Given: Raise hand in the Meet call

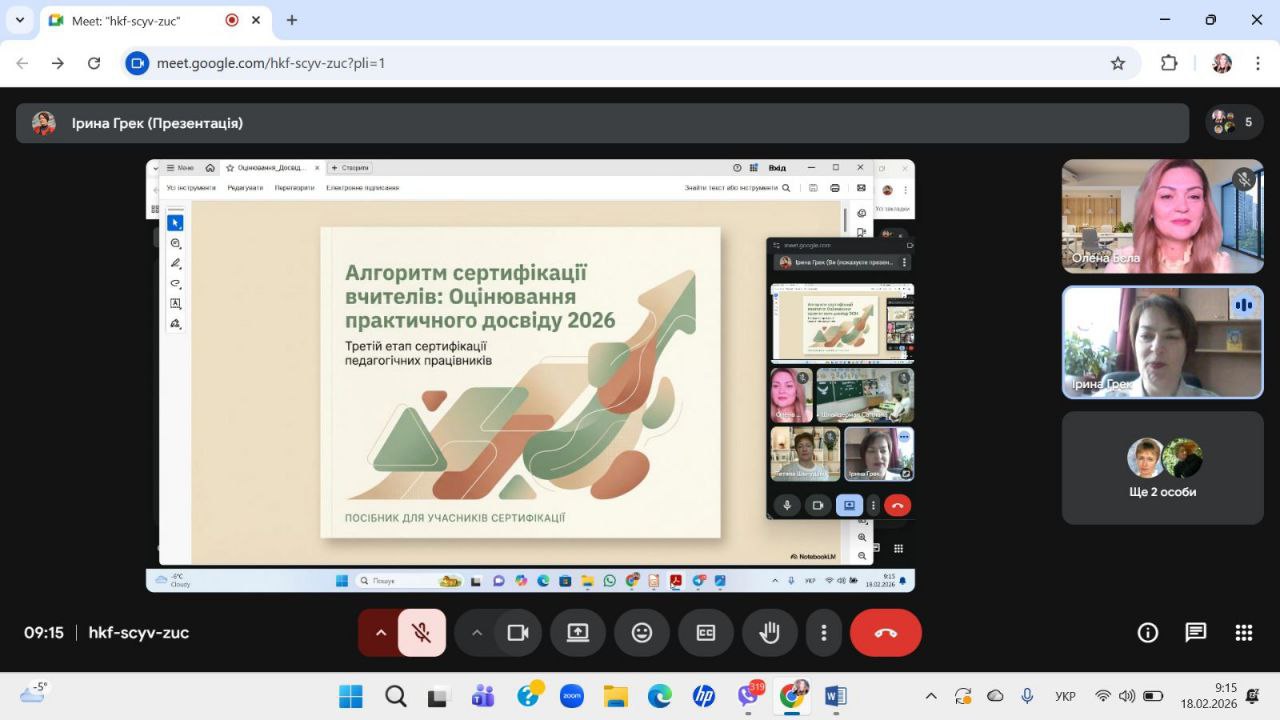Looking at the screenshot, I should click(769, 632).
